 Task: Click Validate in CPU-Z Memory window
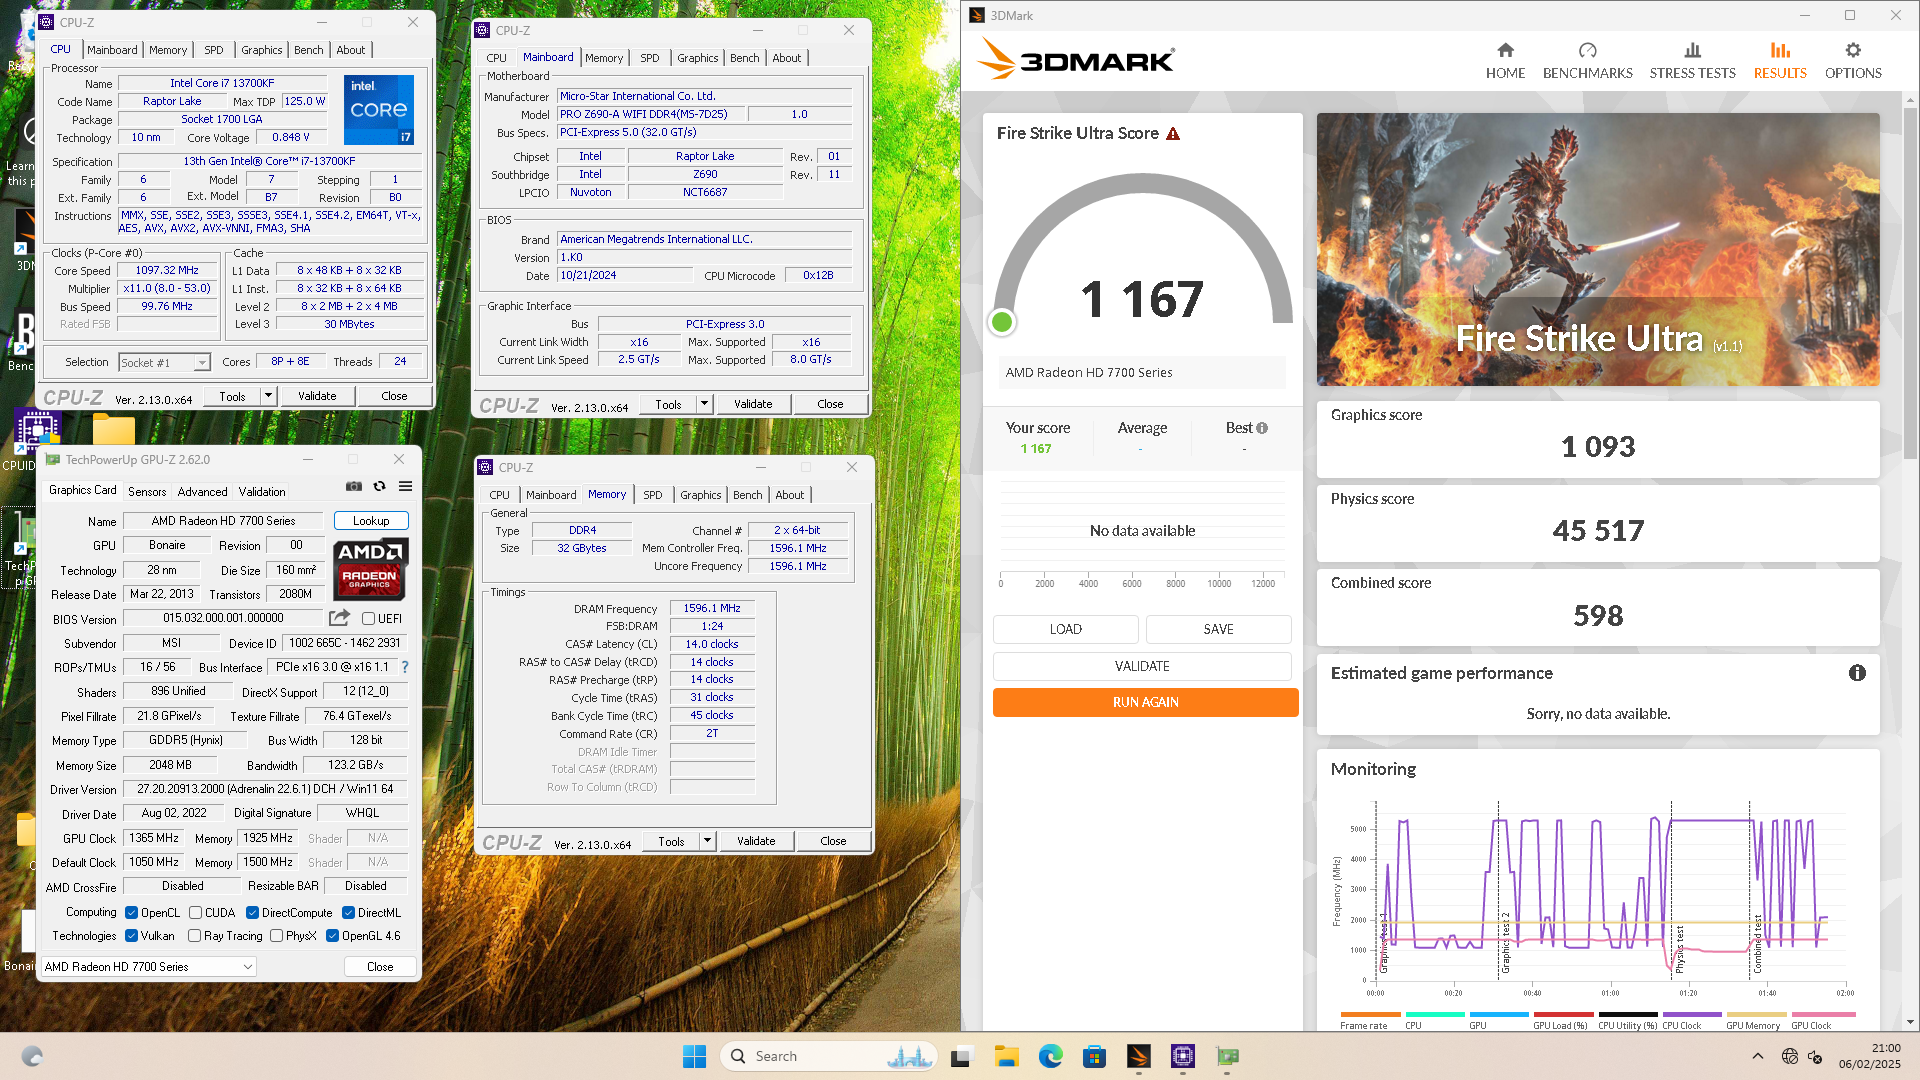point(756,841)
